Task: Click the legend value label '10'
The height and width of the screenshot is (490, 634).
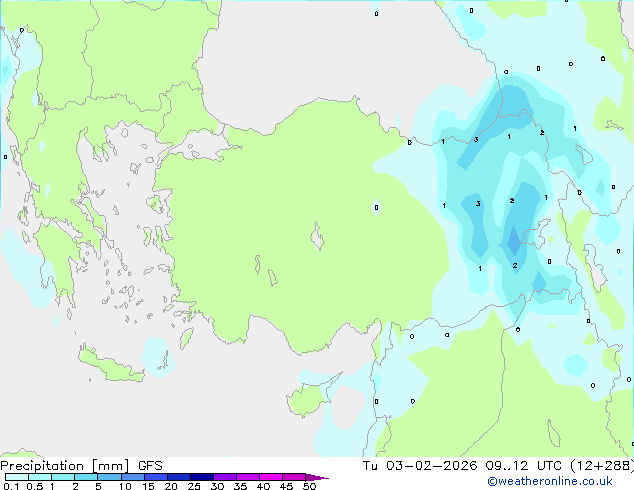Action: tap(125, 486)
